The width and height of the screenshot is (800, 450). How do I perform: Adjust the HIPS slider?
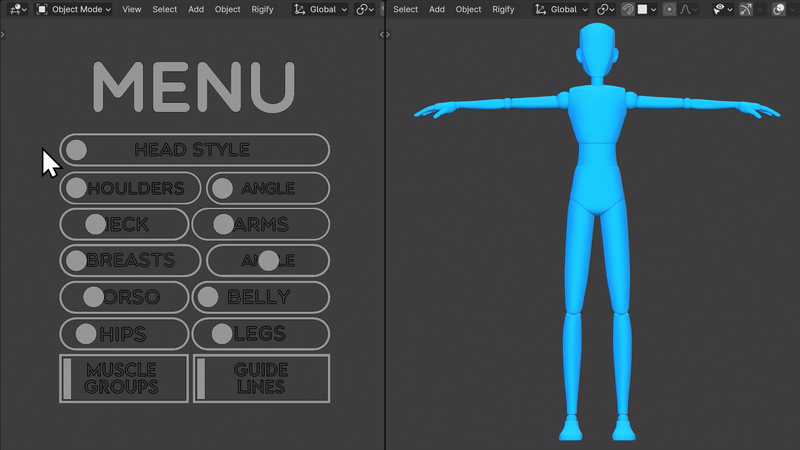point(124,334)
